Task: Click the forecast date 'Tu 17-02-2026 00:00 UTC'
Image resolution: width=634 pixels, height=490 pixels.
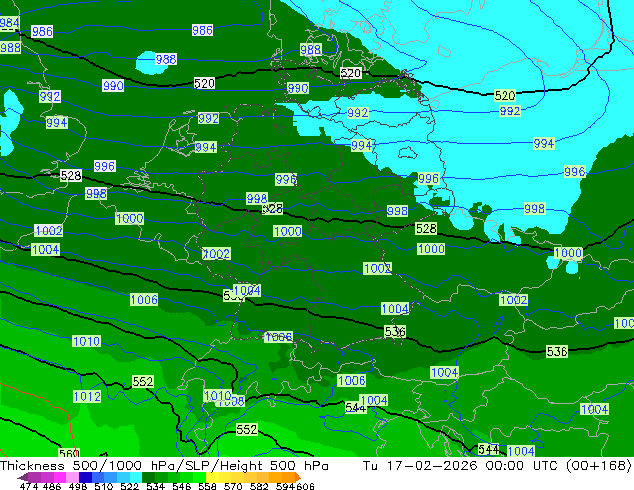Action: (462, 466)
